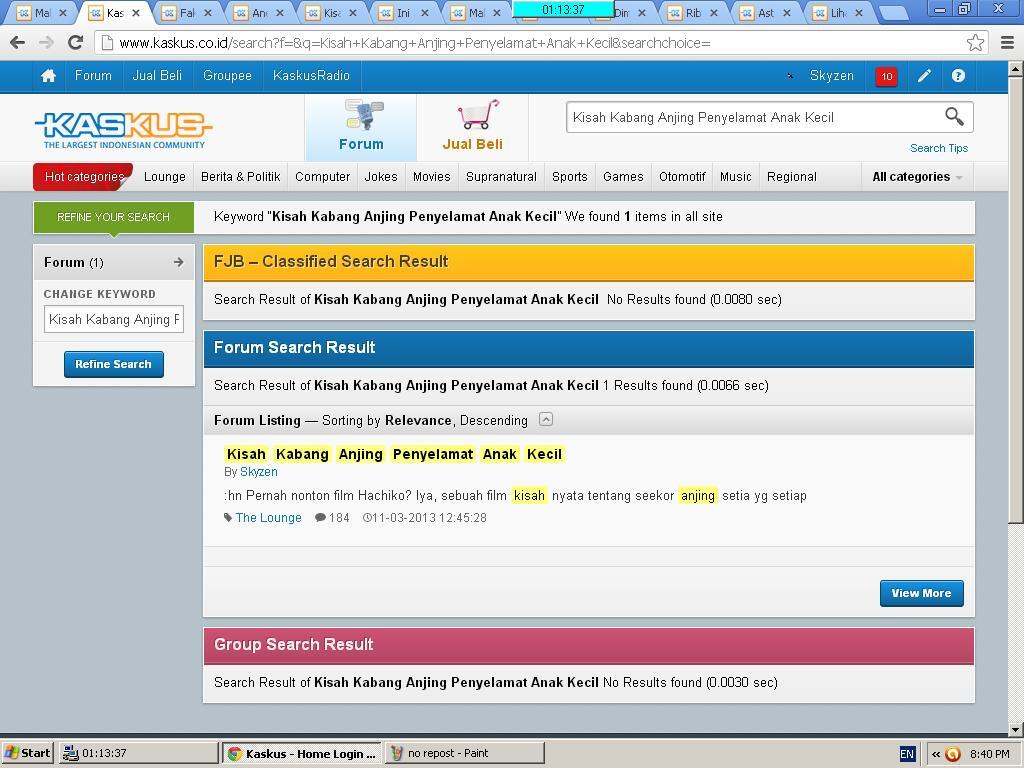Viewport: 1024px width, 768px height.
Task: Click the thread timestamp 11-03-2013 12:45:28
Action: (425, 518)
